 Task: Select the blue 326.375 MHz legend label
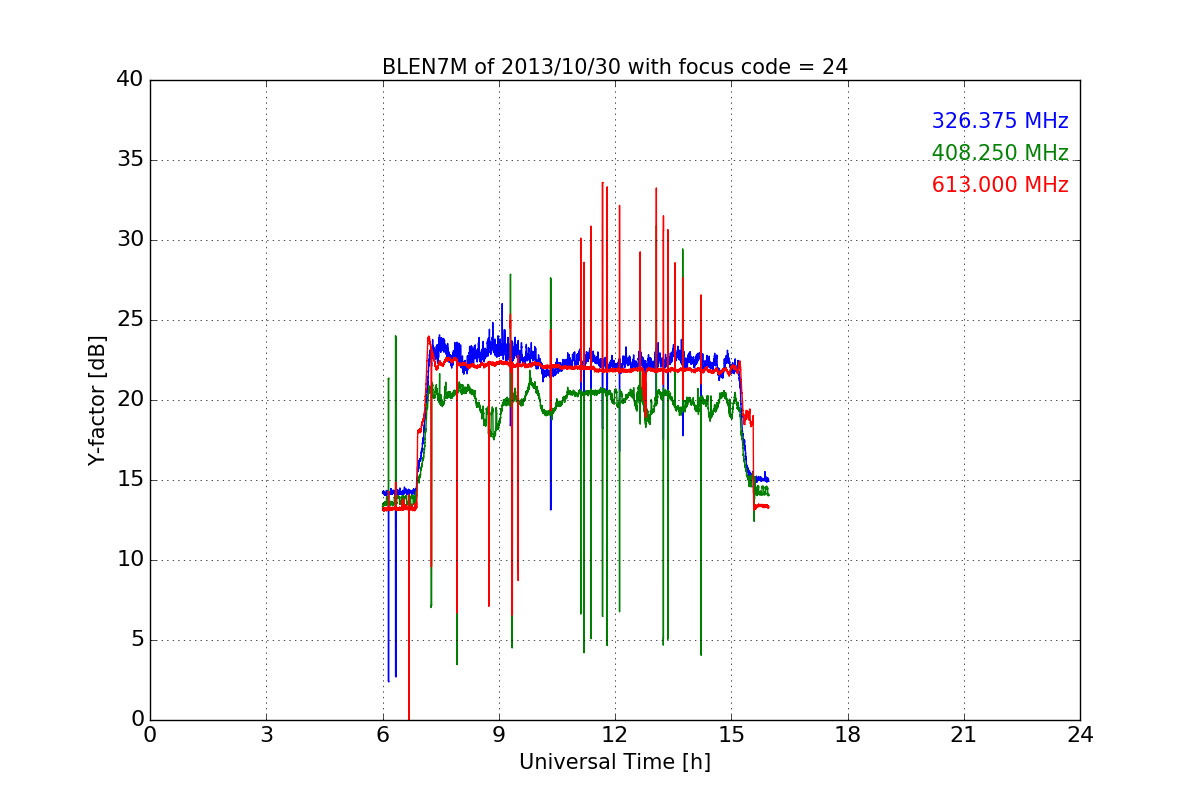pyautogui.click(x=1000, y=121)
